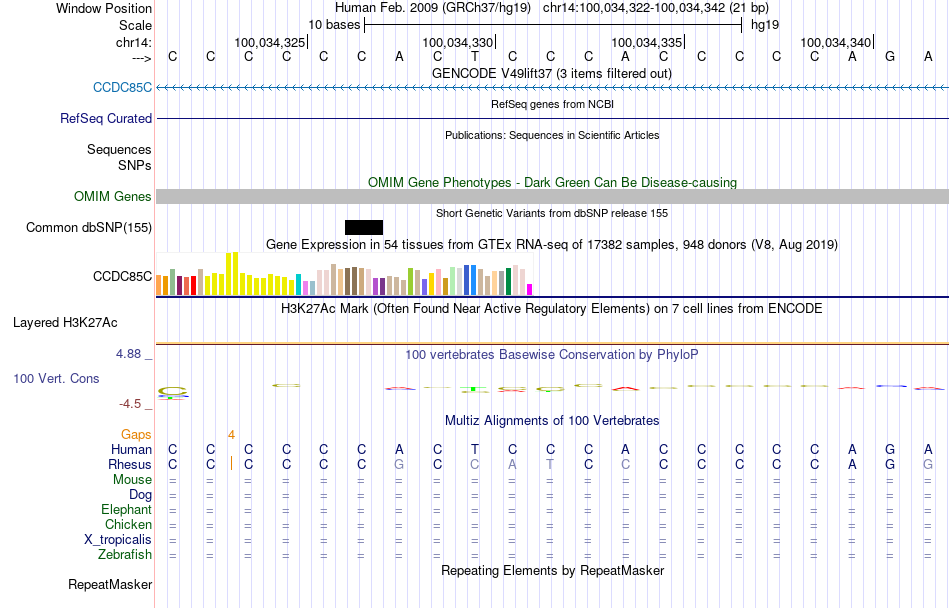Select the Elephant species label
950x608 pixels.
pyautogui.click(x=127, y=509)
